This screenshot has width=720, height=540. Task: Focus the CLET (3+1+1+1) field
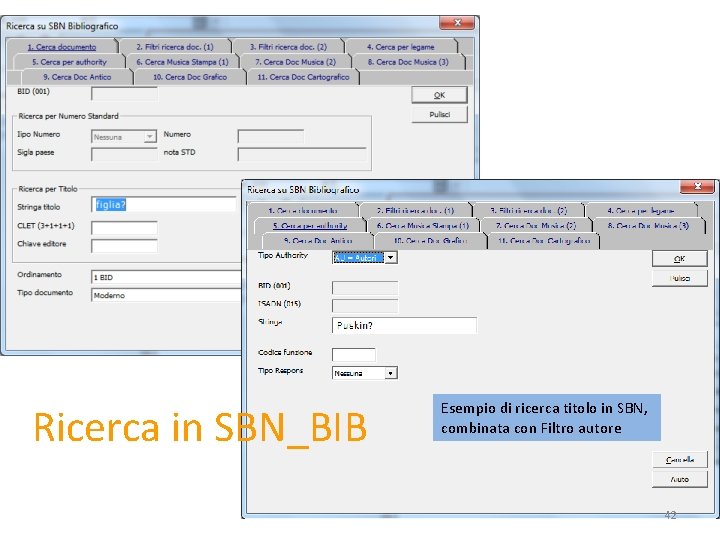pos(124,228)
